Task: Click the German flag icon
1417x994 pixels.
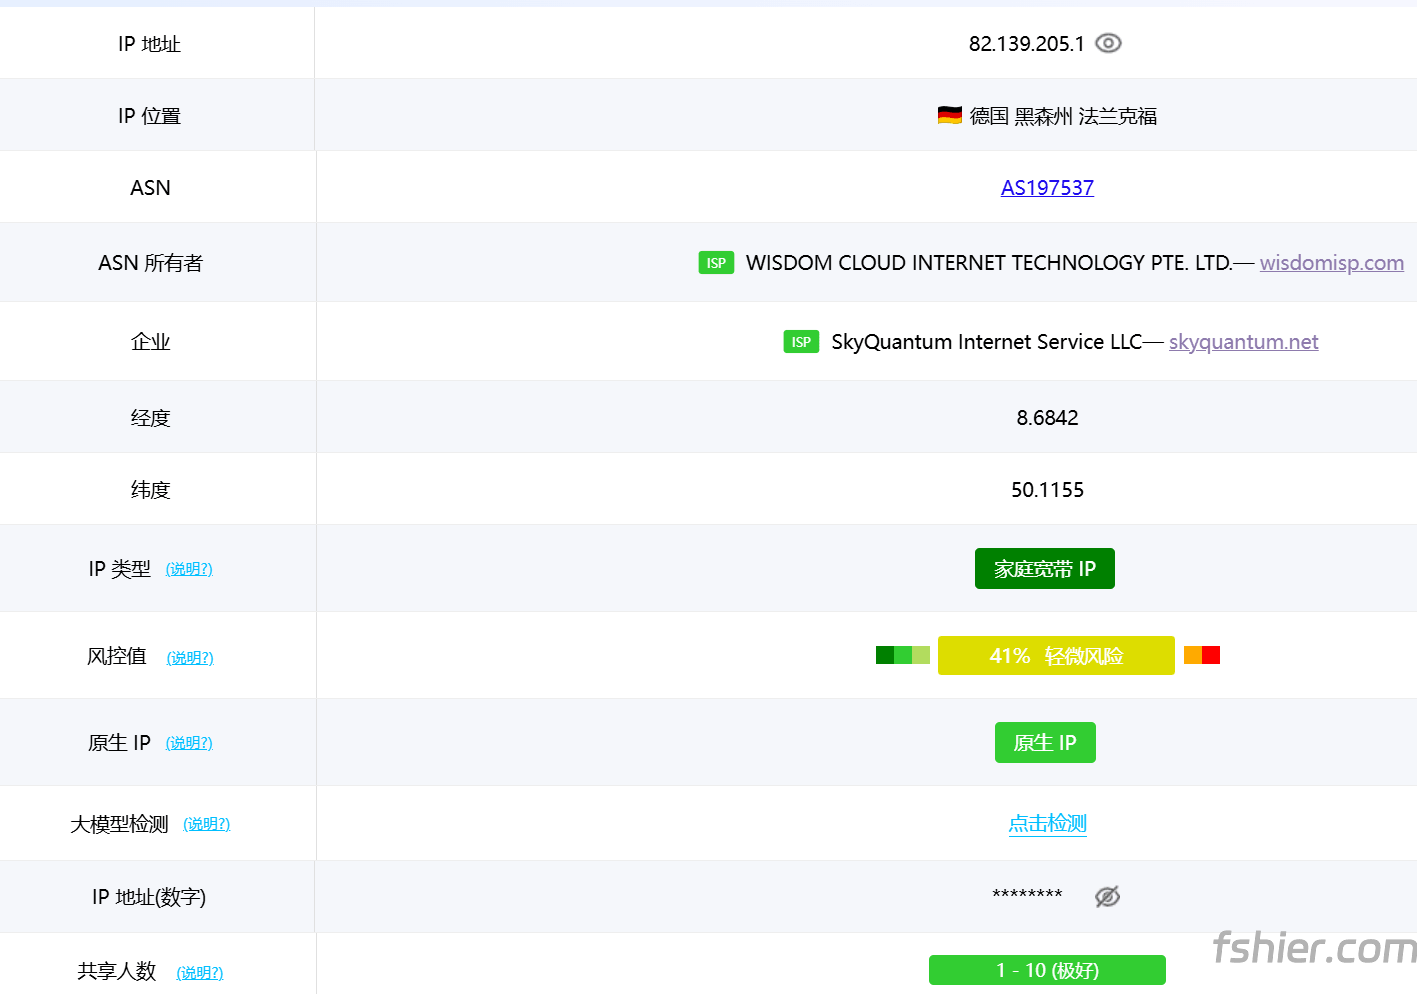Action: pyautogui.click(x=949, y=116)
